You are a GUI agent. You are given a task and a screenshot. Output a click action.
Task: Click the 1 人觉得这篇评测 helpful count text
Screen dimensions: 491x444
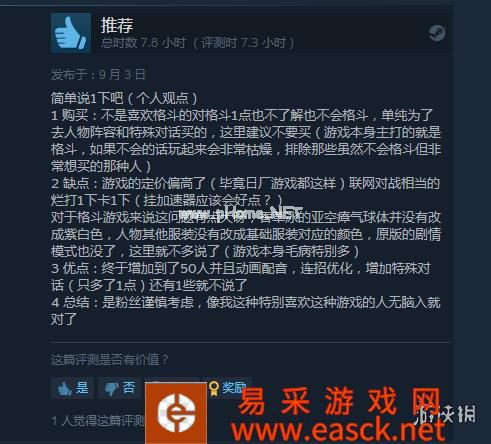click(98, 421)
